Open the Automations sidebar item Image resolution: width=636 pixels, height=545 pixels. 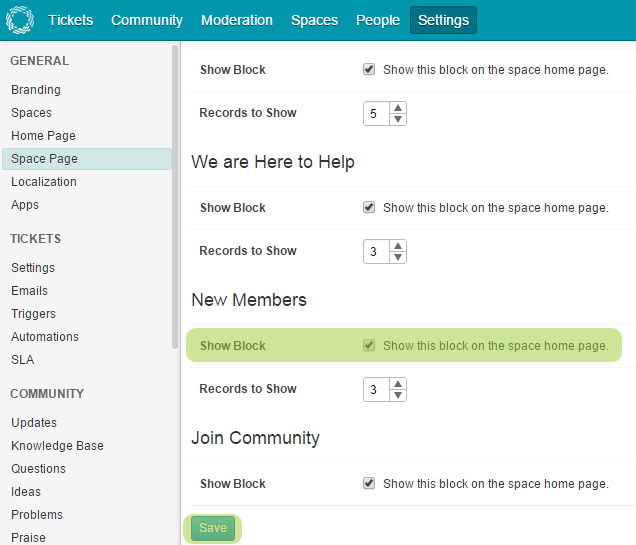coord(45,337)
